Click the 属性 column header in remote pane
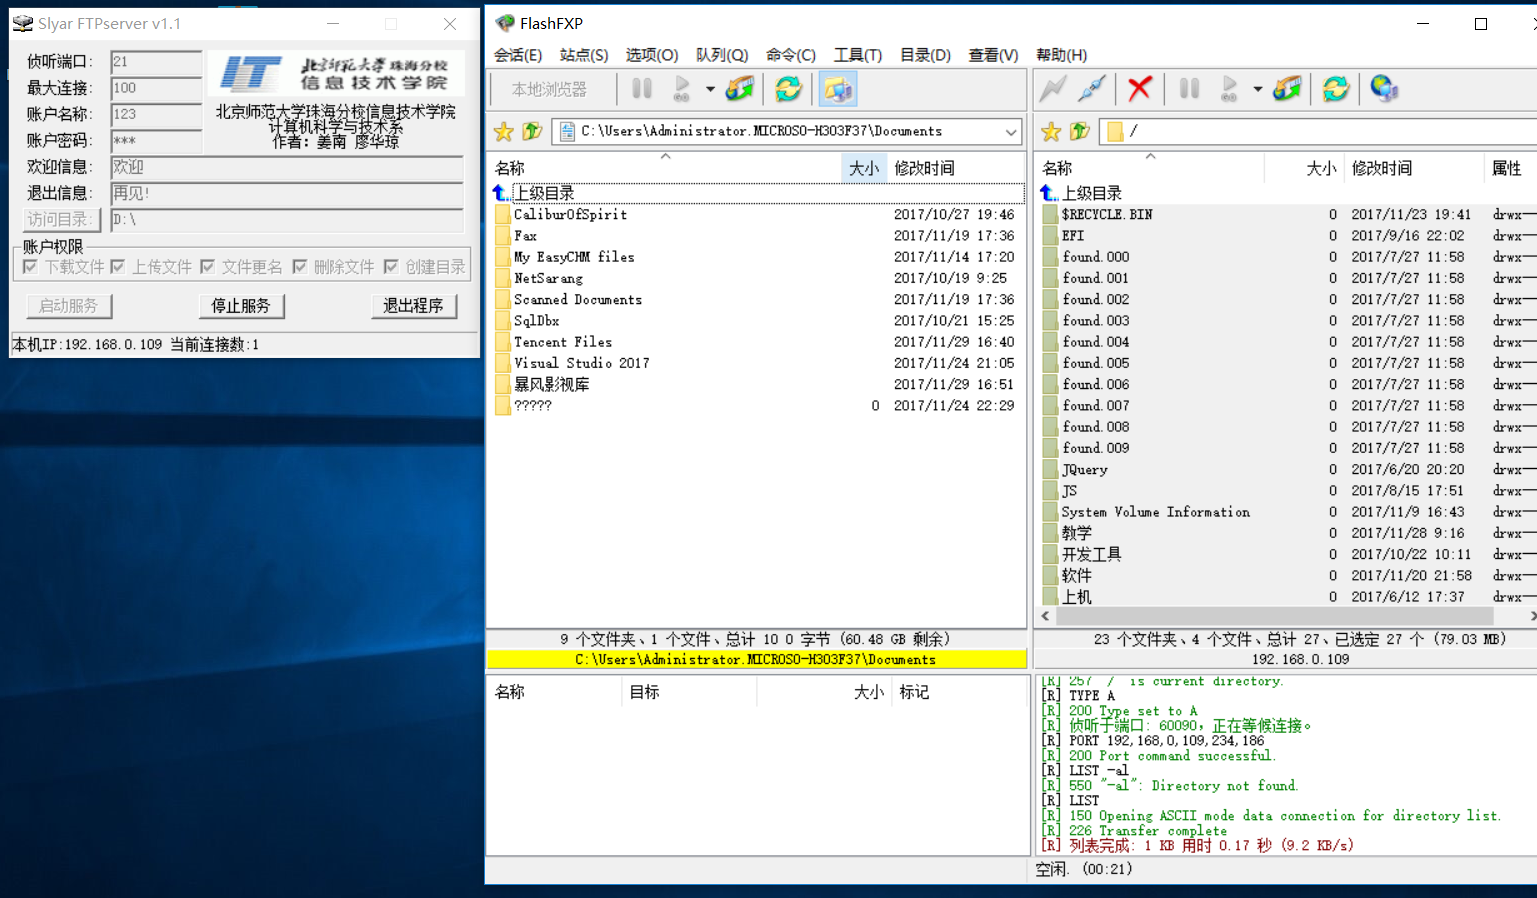The image size is (1537, 898). (1507, 168)
